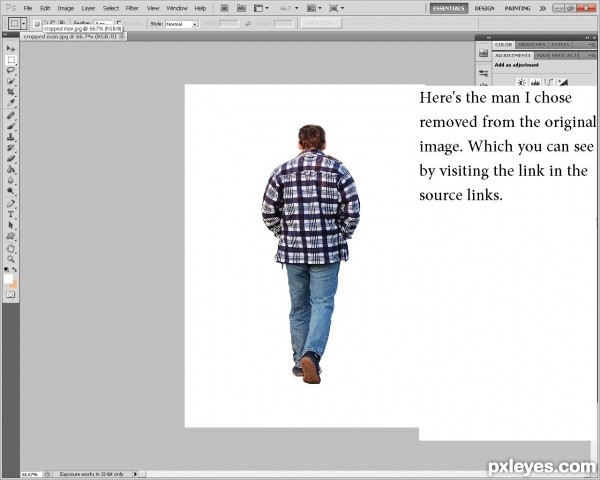
Task: Open the Style dropdown set to Normal
Action: pyautogui.click(x=182, y=24)
